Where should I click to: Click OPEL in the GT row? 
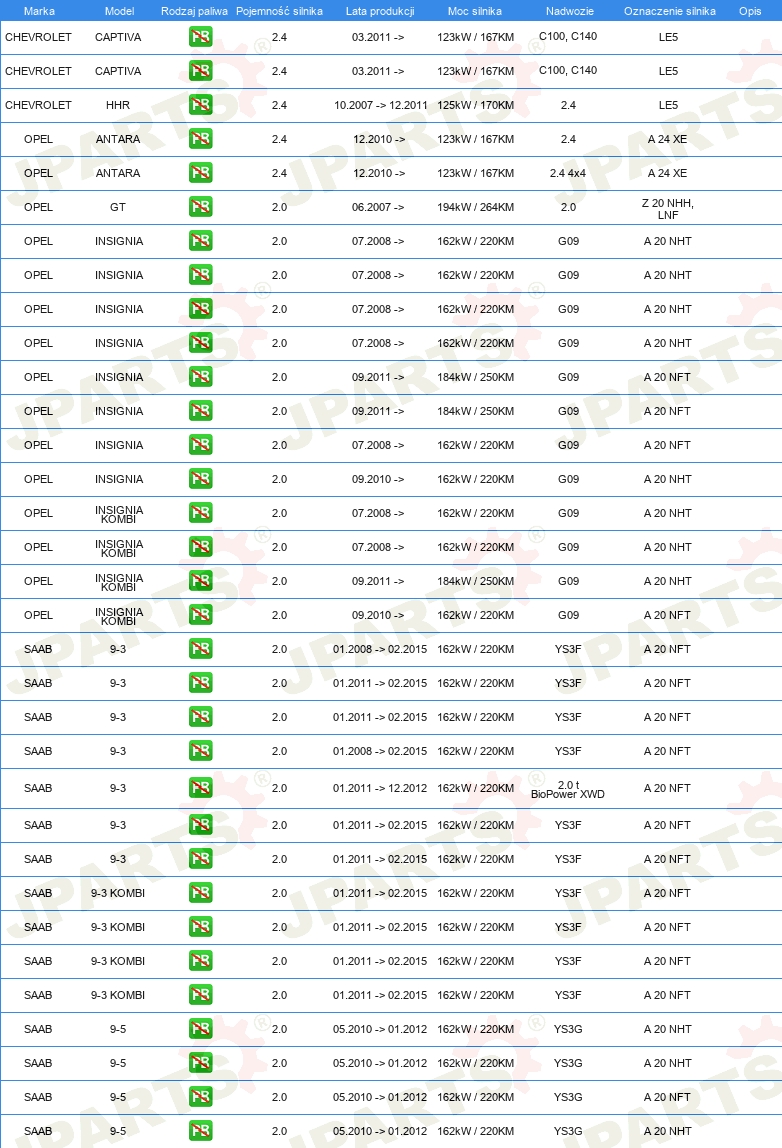click(x=38, y=207)
